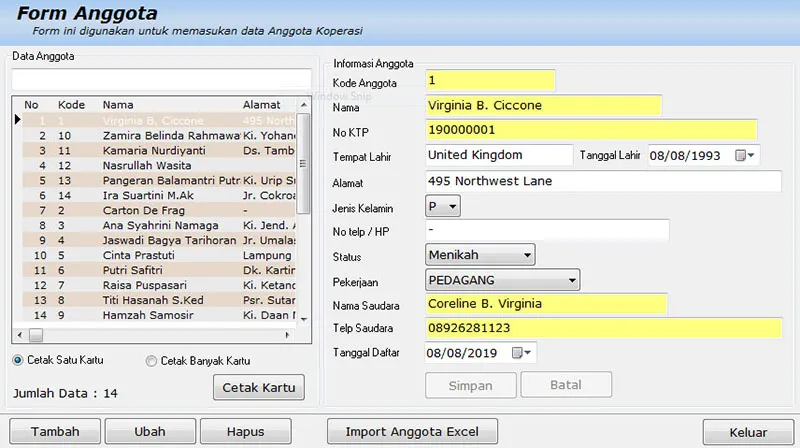Open the Status combo box
Viewport: 800px width, 448px height.
(x=480, y=255)
